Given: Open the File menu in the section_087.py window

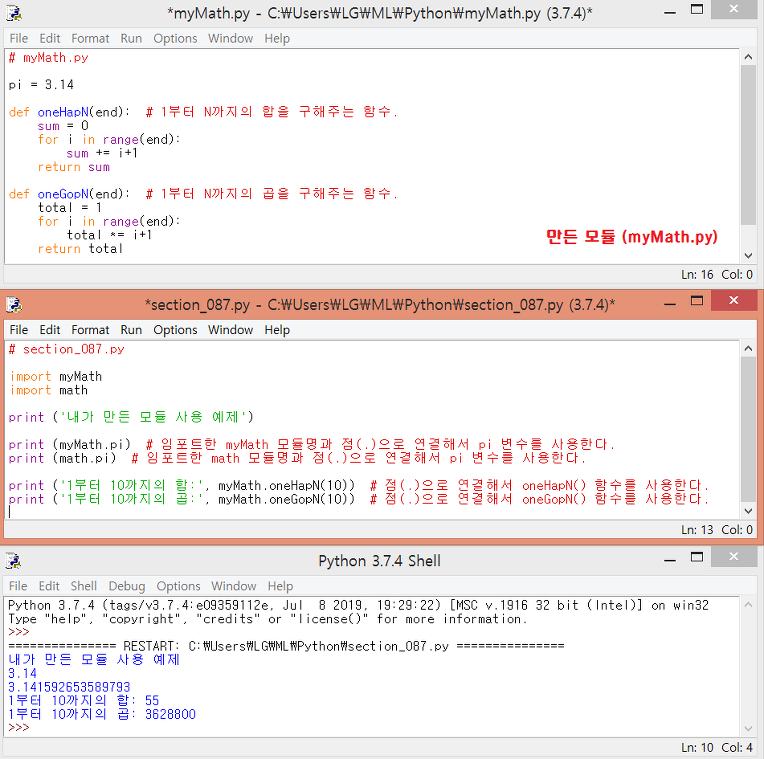Looking at the screenshot, I should click(19, 330).
